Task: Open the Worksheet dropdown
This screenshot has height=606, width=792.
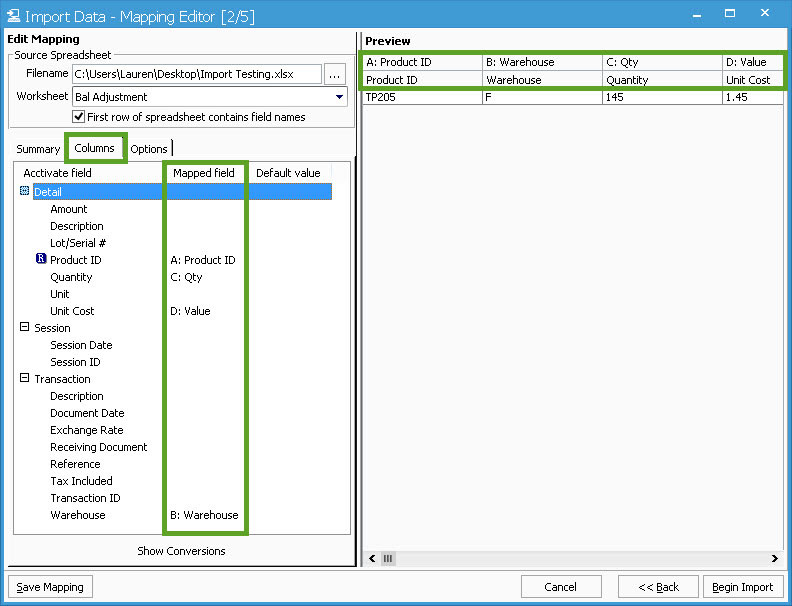Action: 340,97
